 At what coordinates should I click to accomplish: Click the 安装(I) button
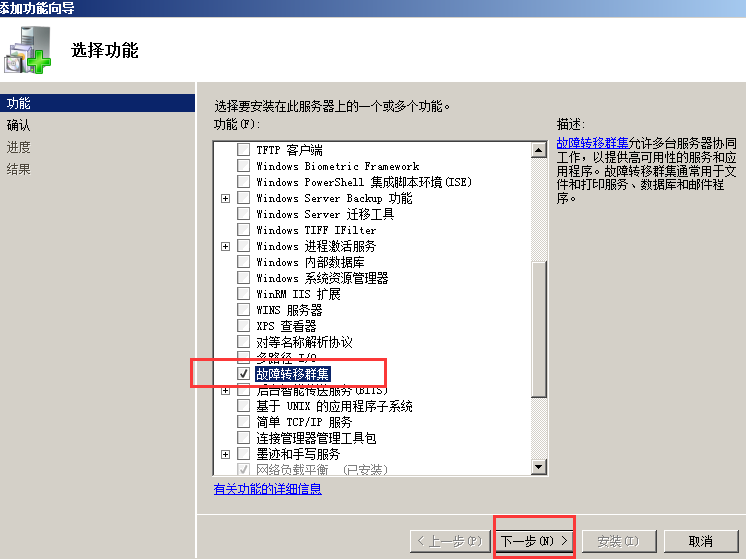[618, 541]
